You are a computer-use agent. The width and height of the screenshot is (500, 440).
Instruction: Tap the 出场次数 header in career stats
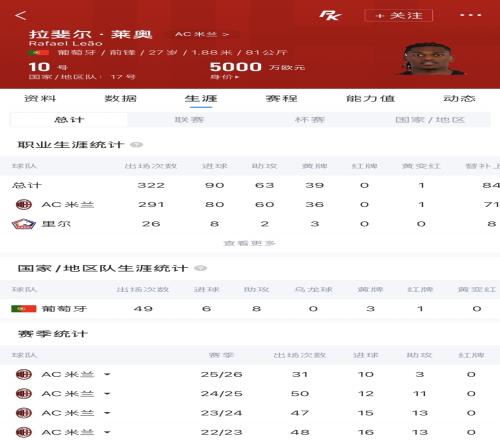coord(151,166)
